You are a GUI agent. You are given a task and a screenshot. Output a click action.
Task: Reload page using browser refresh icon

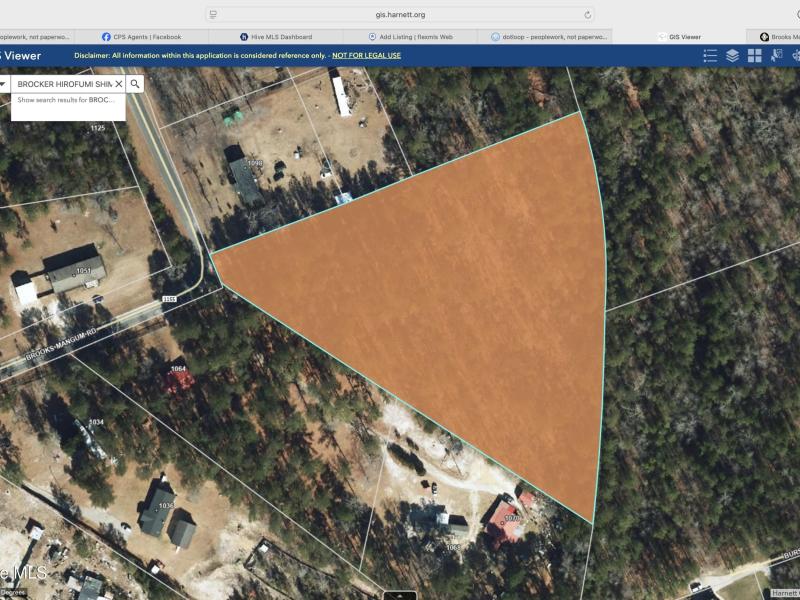click(x=587, y=15)
